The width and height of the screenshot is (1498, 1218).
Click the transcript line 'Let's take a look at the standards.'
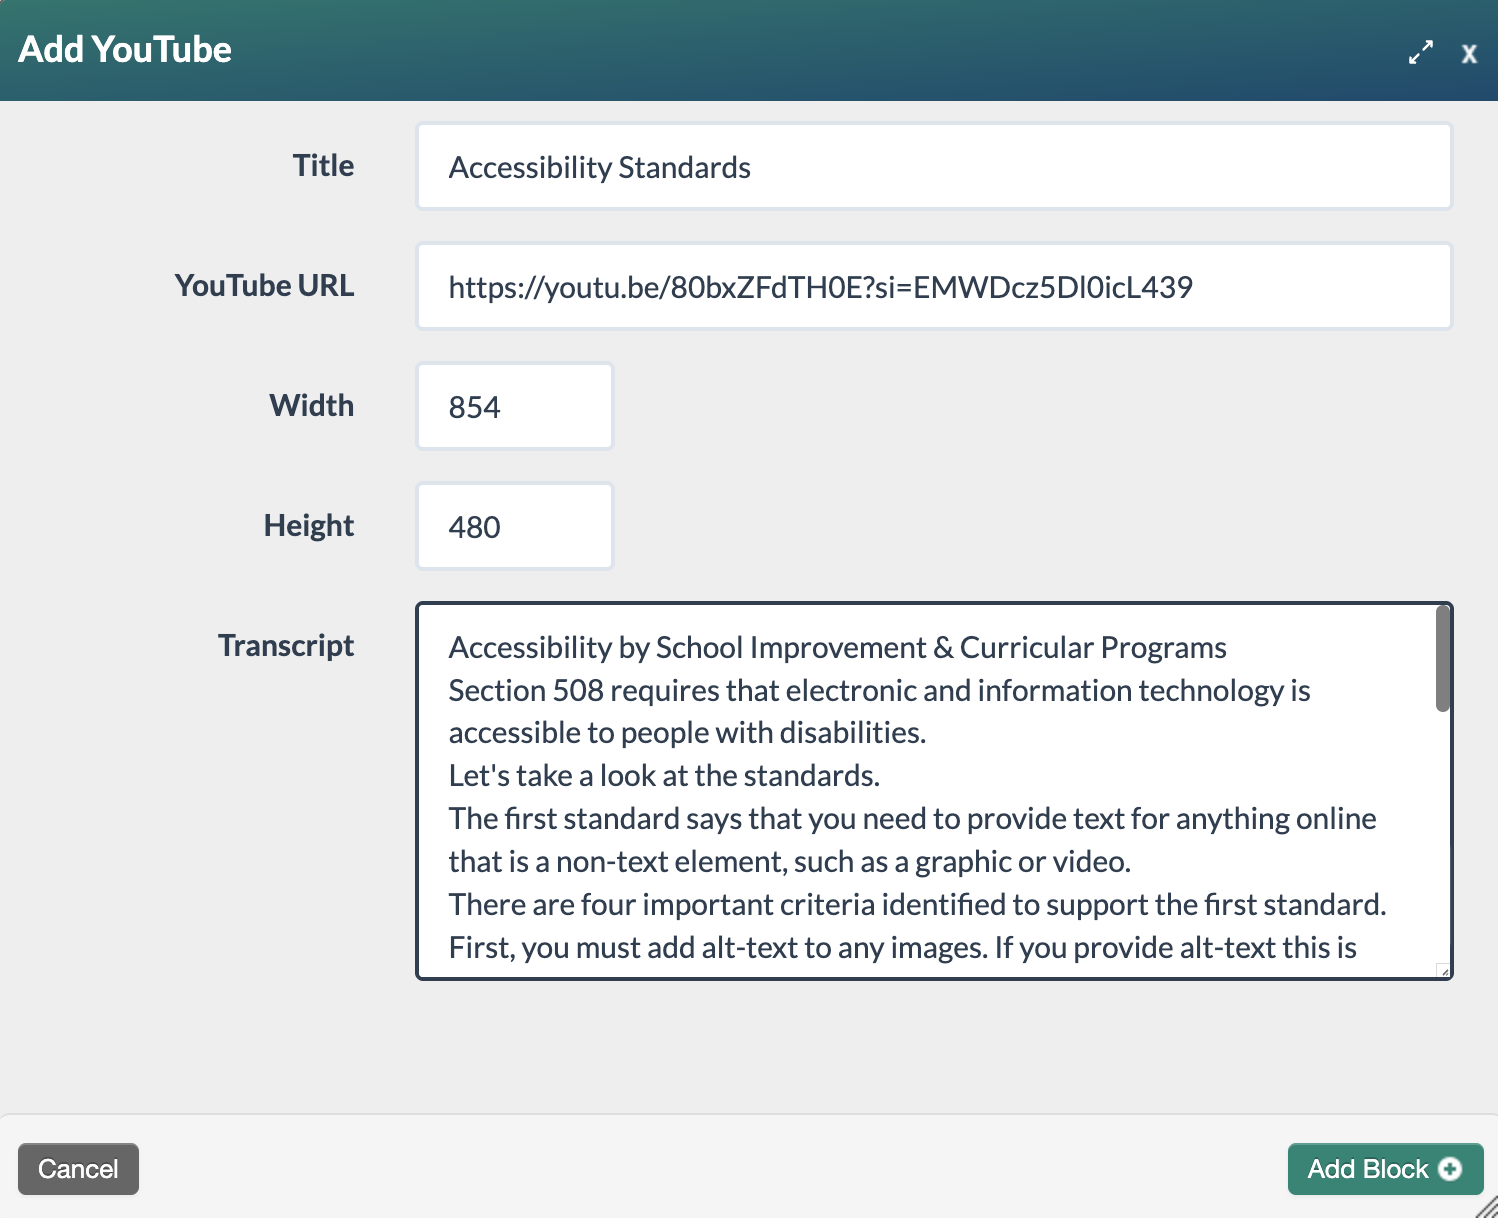664,776
